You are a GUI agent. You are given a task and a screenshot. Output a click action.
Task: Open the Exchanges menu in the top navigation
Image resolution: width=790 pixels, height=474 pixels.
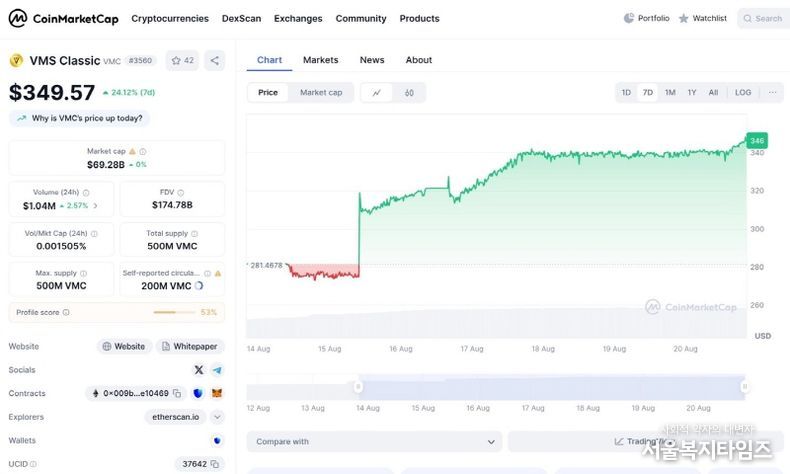tap(298, 18)
